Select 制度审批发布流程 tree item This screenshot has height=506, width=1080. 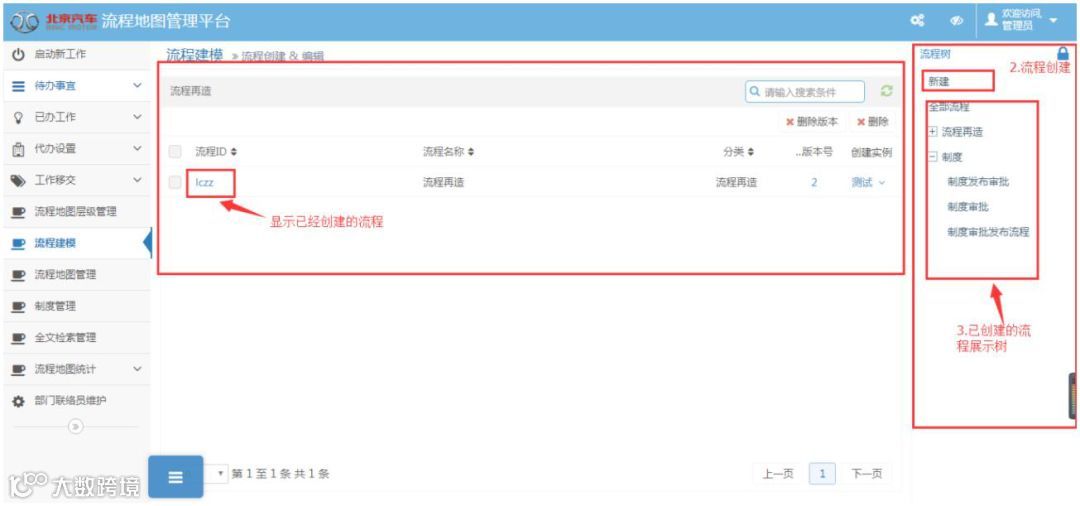[988, 232]
